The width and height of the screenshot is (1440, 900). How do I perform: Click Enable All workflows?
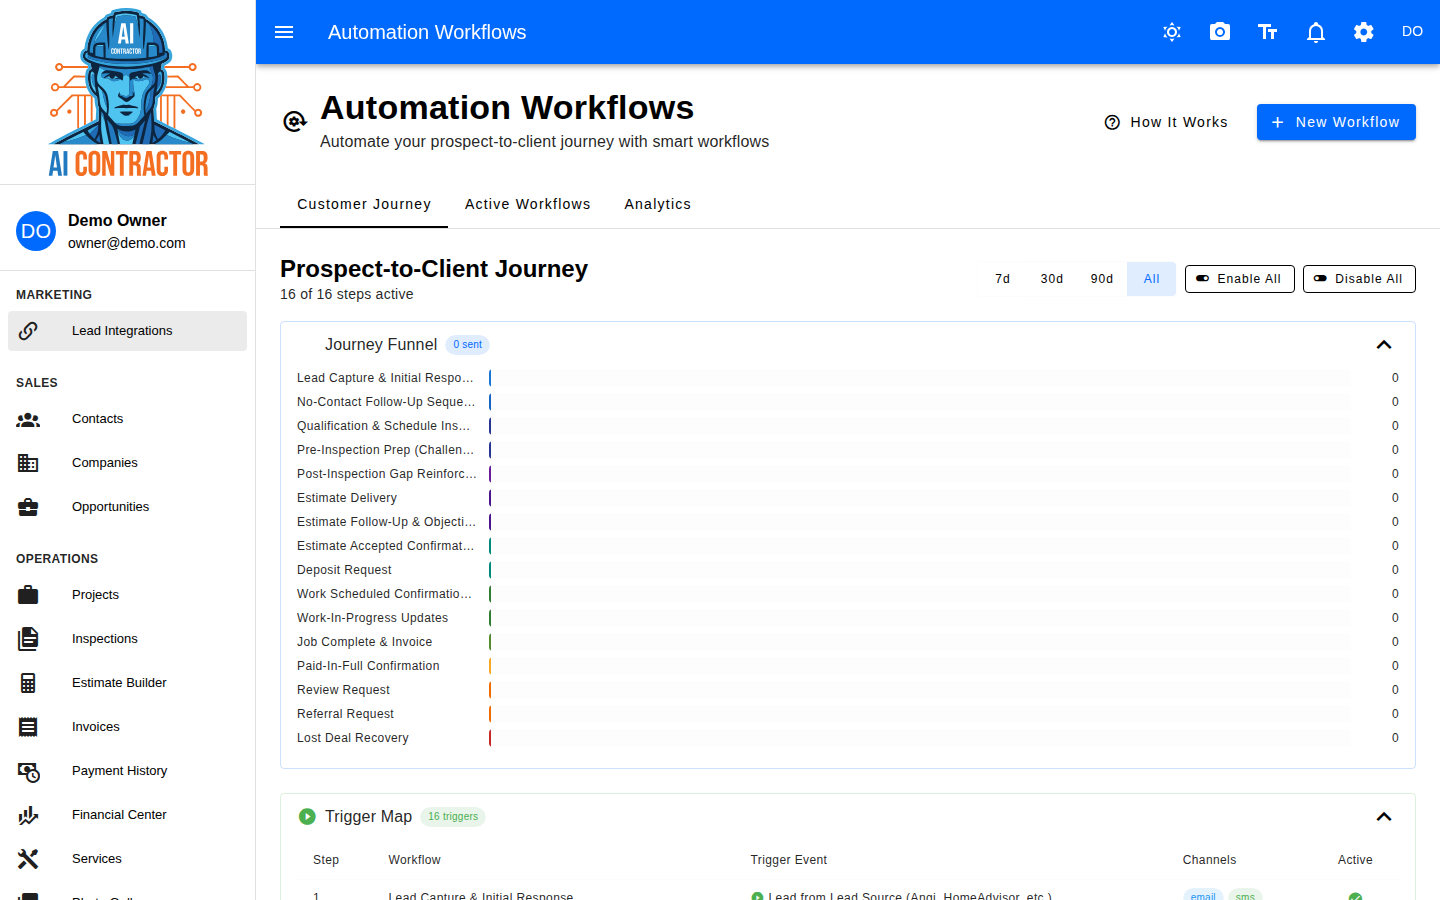click(1240, 279)
